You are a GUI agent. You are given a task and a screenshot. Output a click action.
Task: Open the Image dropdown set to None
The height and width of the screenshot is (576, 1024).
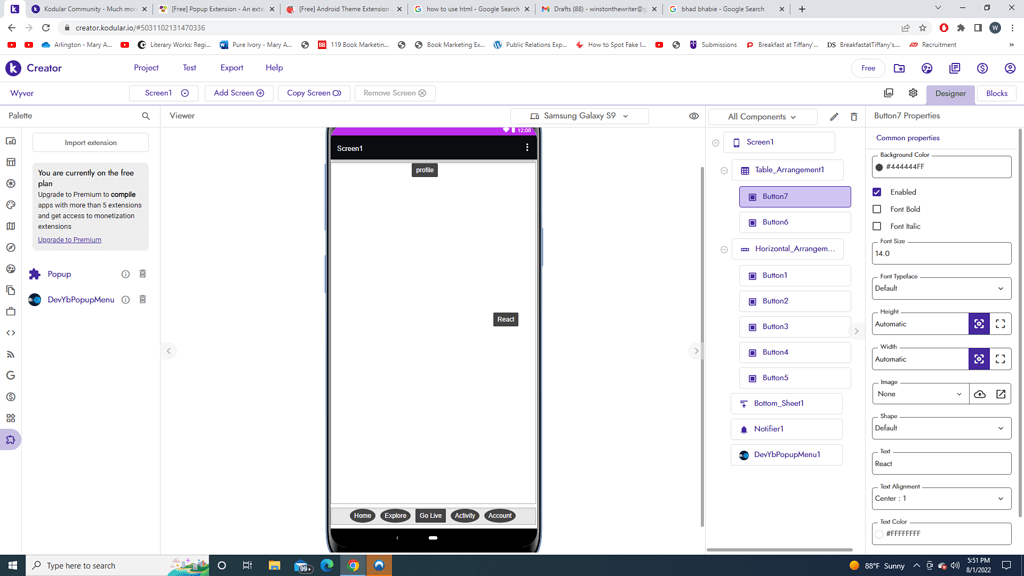920,394
